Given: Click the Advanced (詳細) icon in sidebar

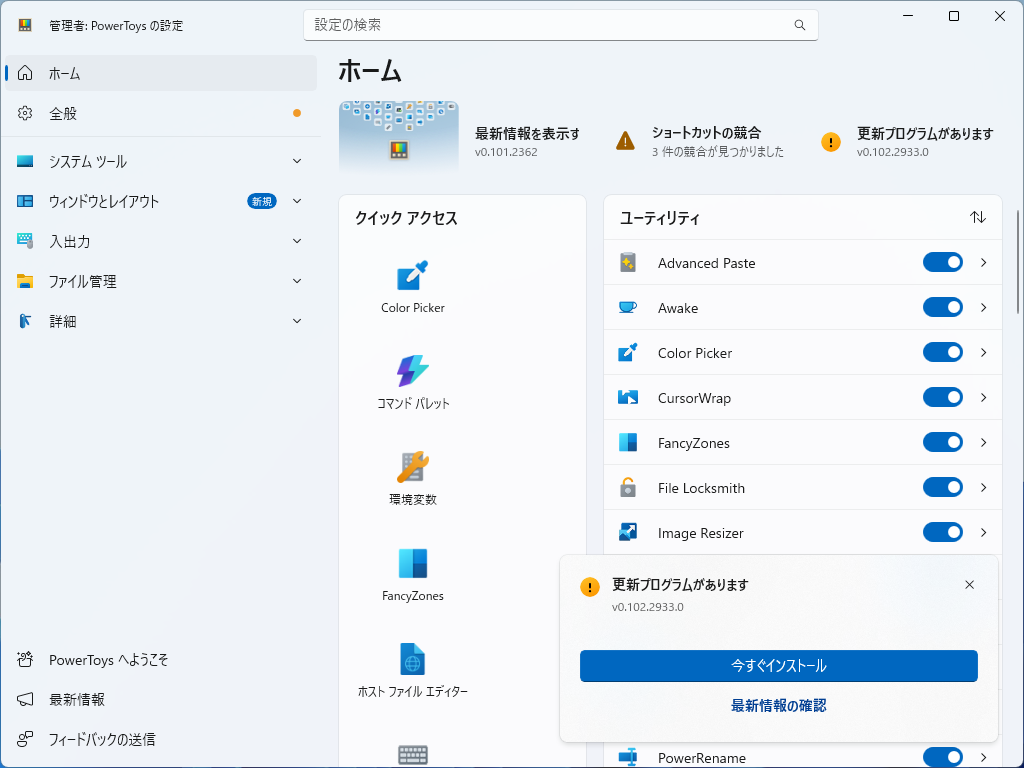Looking at the screenshot, I should pyautogui.click(x=25, y=321).
